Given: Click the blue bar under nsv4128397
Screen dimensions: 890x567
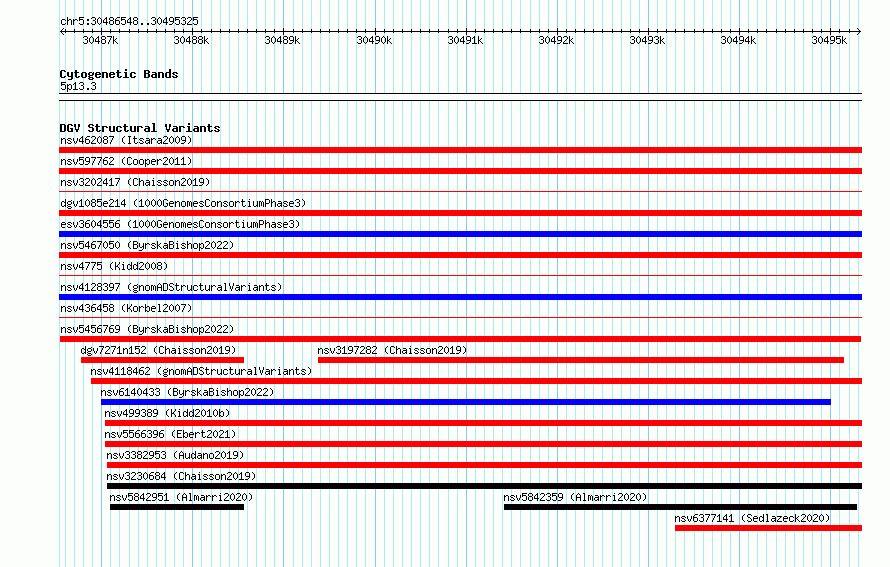Looking at the screenshot, I should (460, 297).
